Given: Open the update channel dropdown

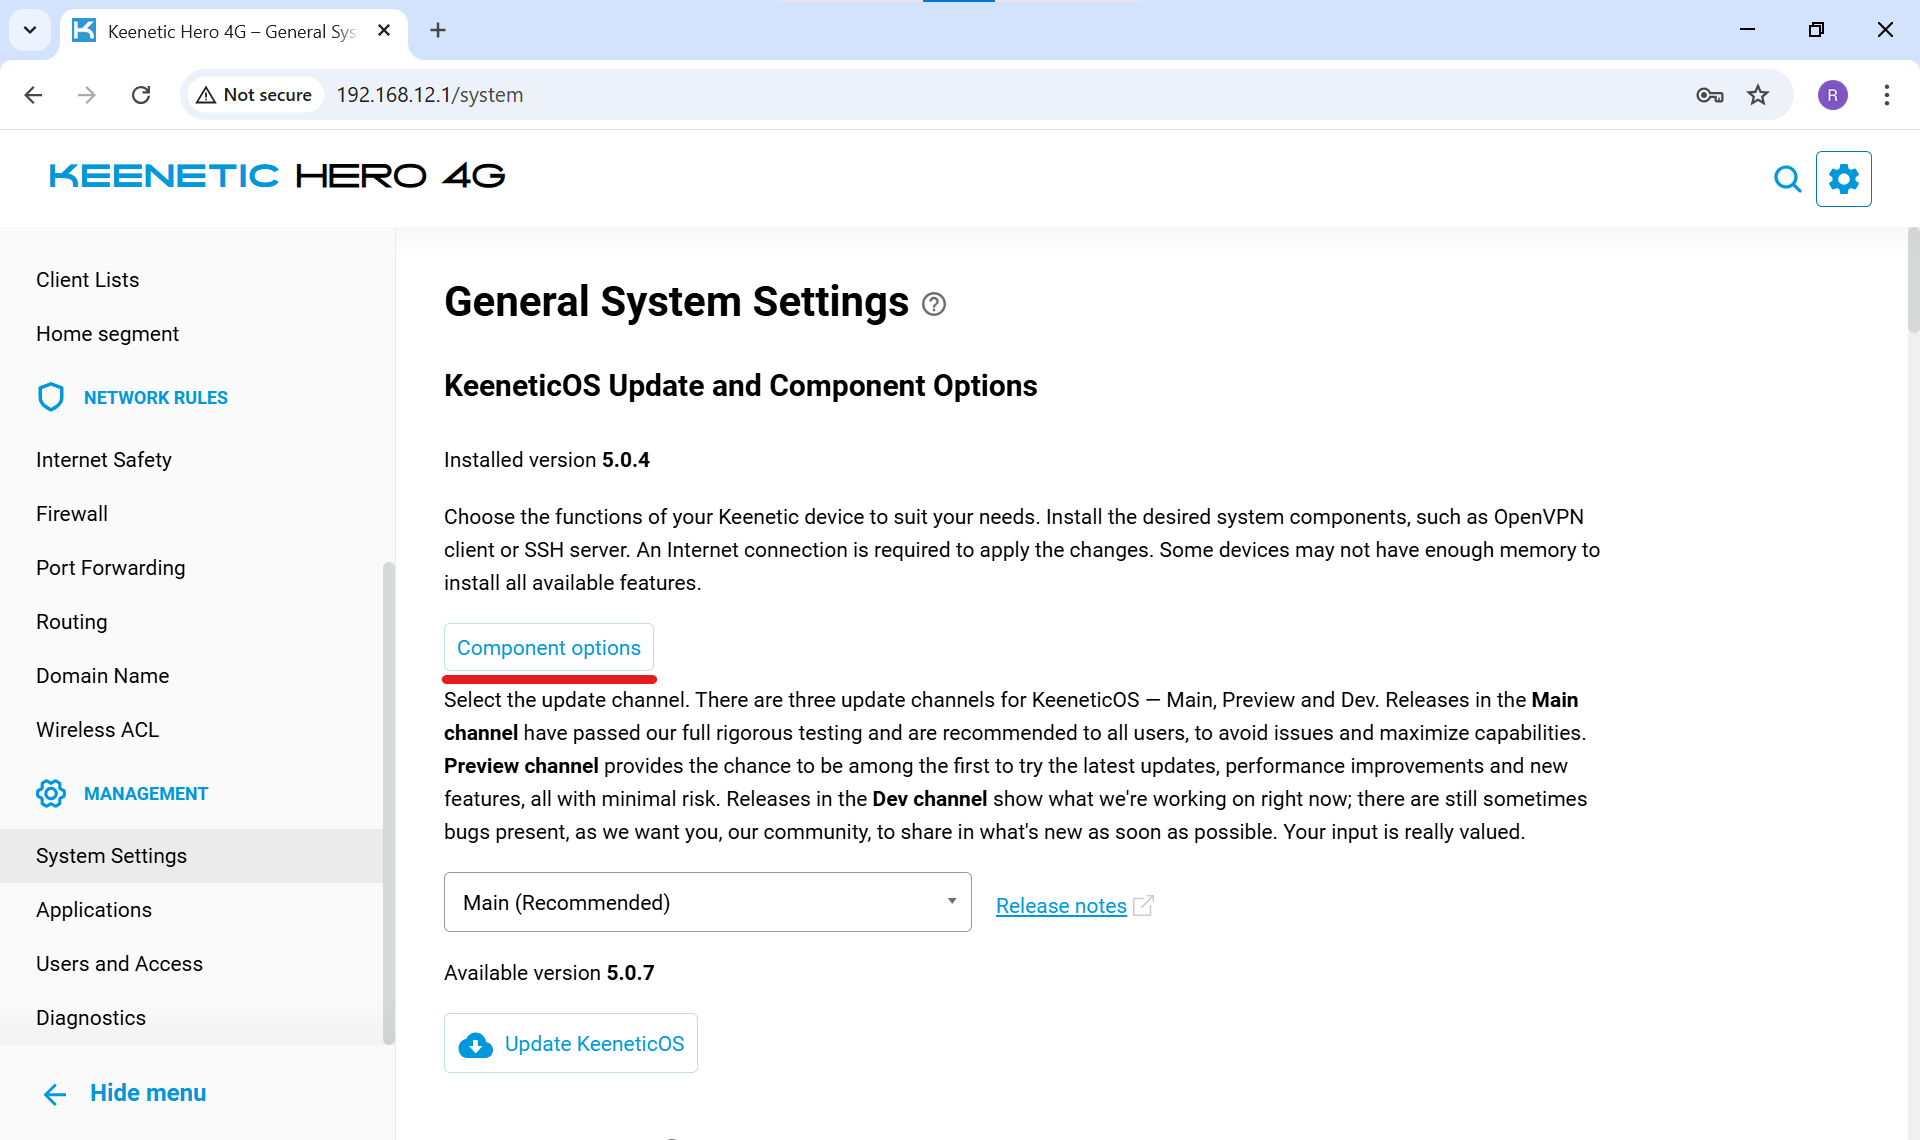Looking at the screenshot, I should 707,902.
